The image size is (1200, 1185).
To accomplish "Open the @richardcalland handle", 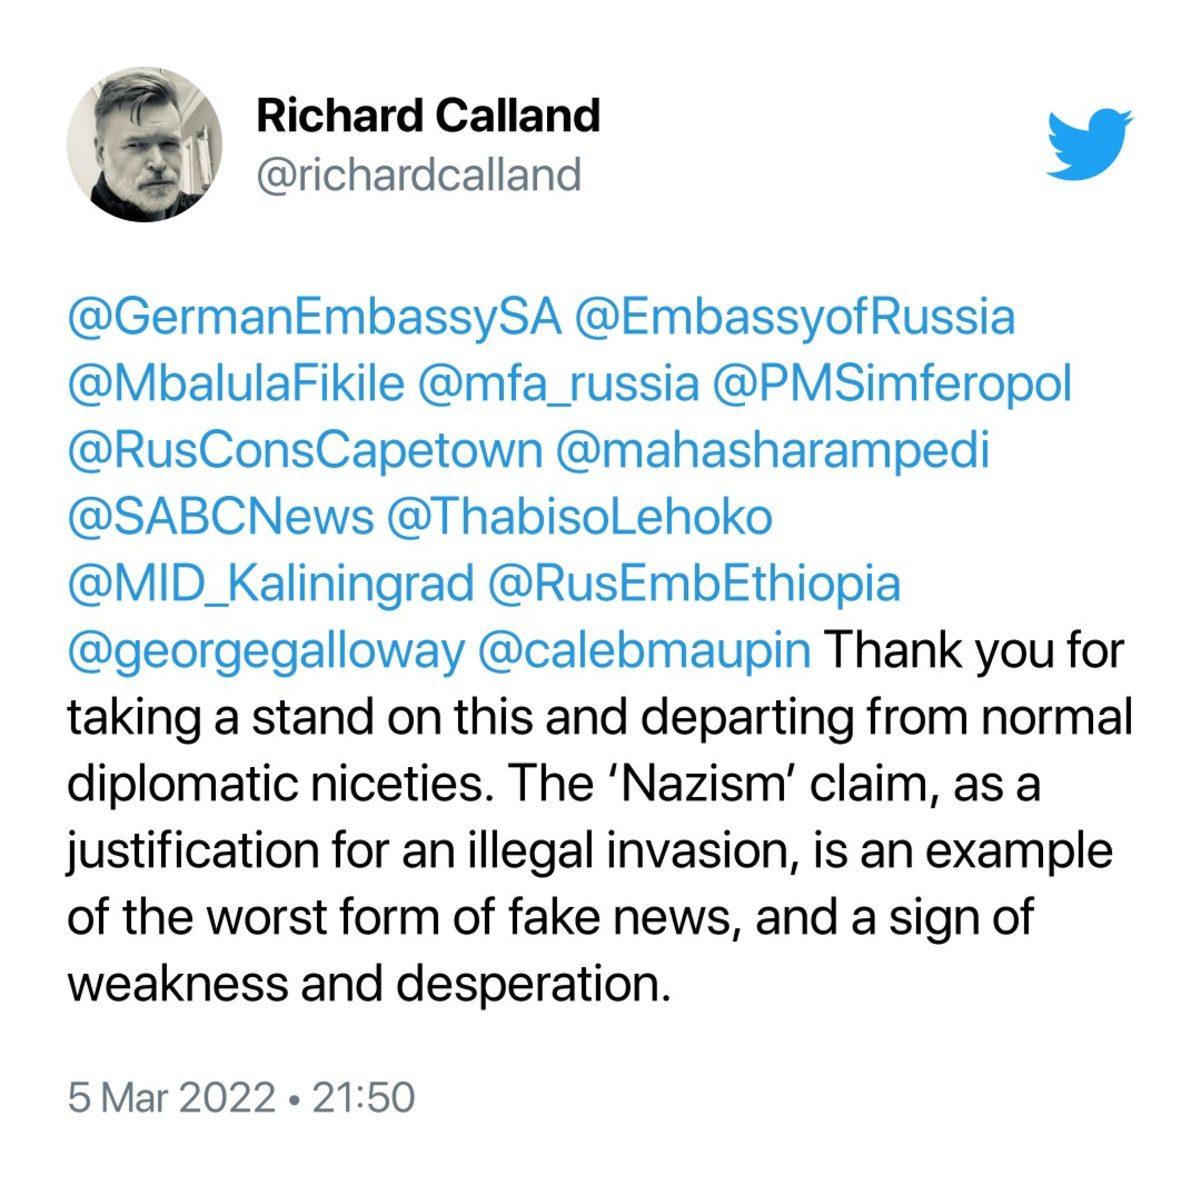I will pyautogui.click(x=418, y=174).
